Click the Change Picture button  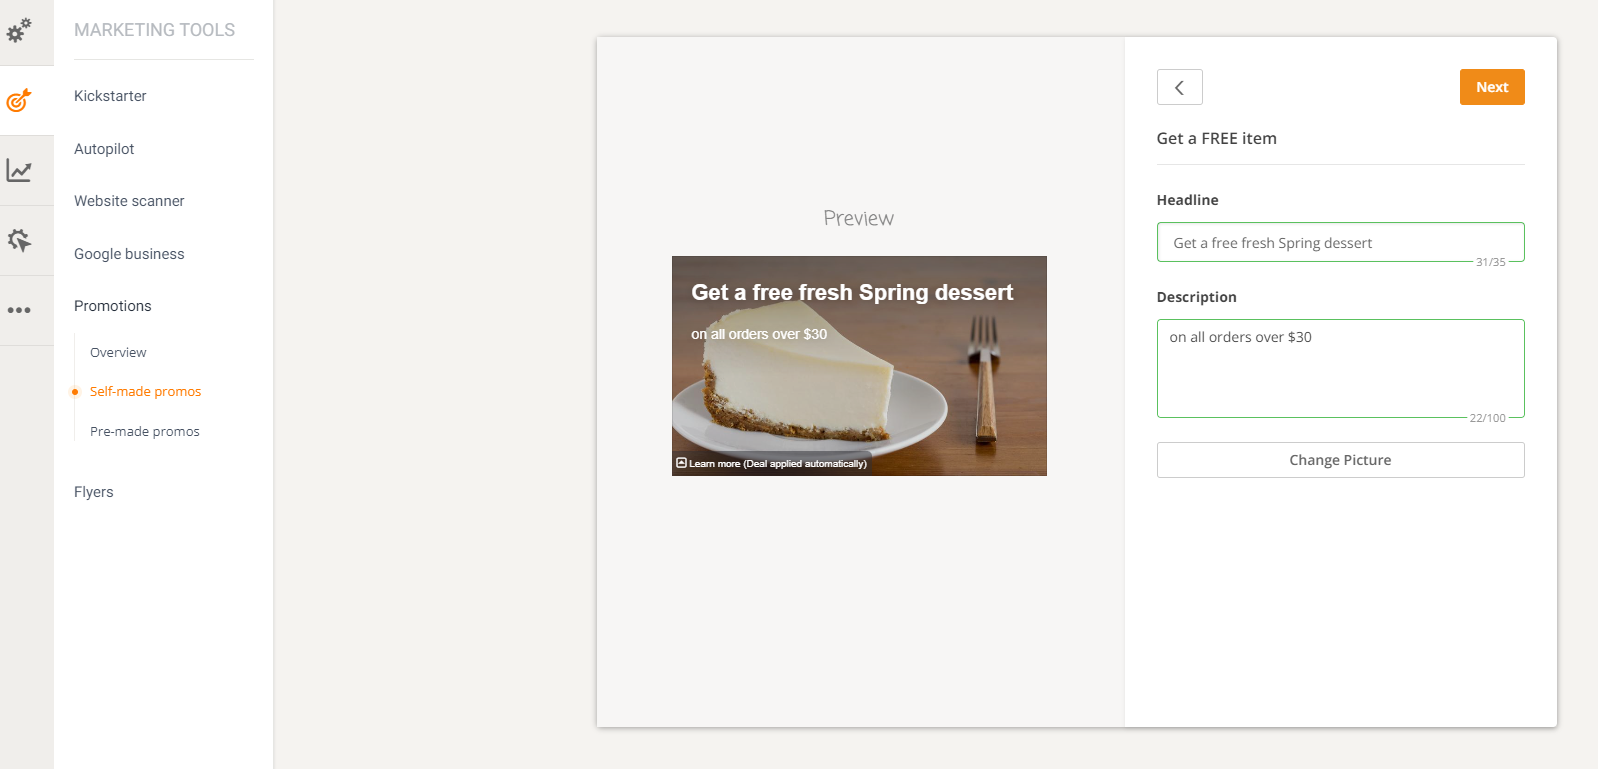pyautogui.click(x=1340, y=460)
